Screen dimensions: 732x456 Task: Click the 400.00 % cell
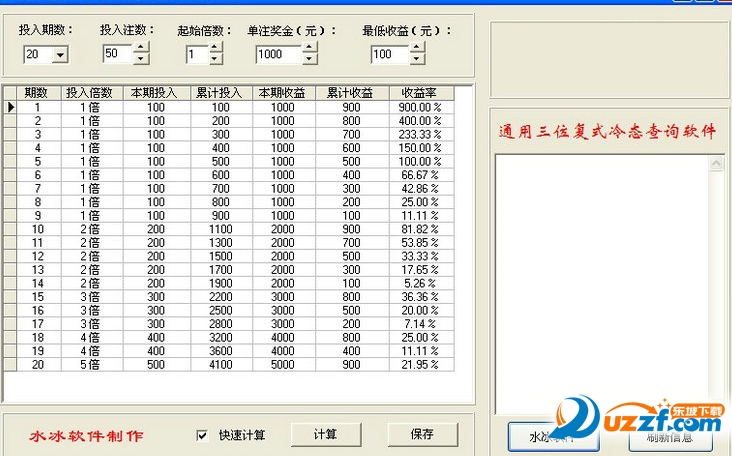pos(421,121)
